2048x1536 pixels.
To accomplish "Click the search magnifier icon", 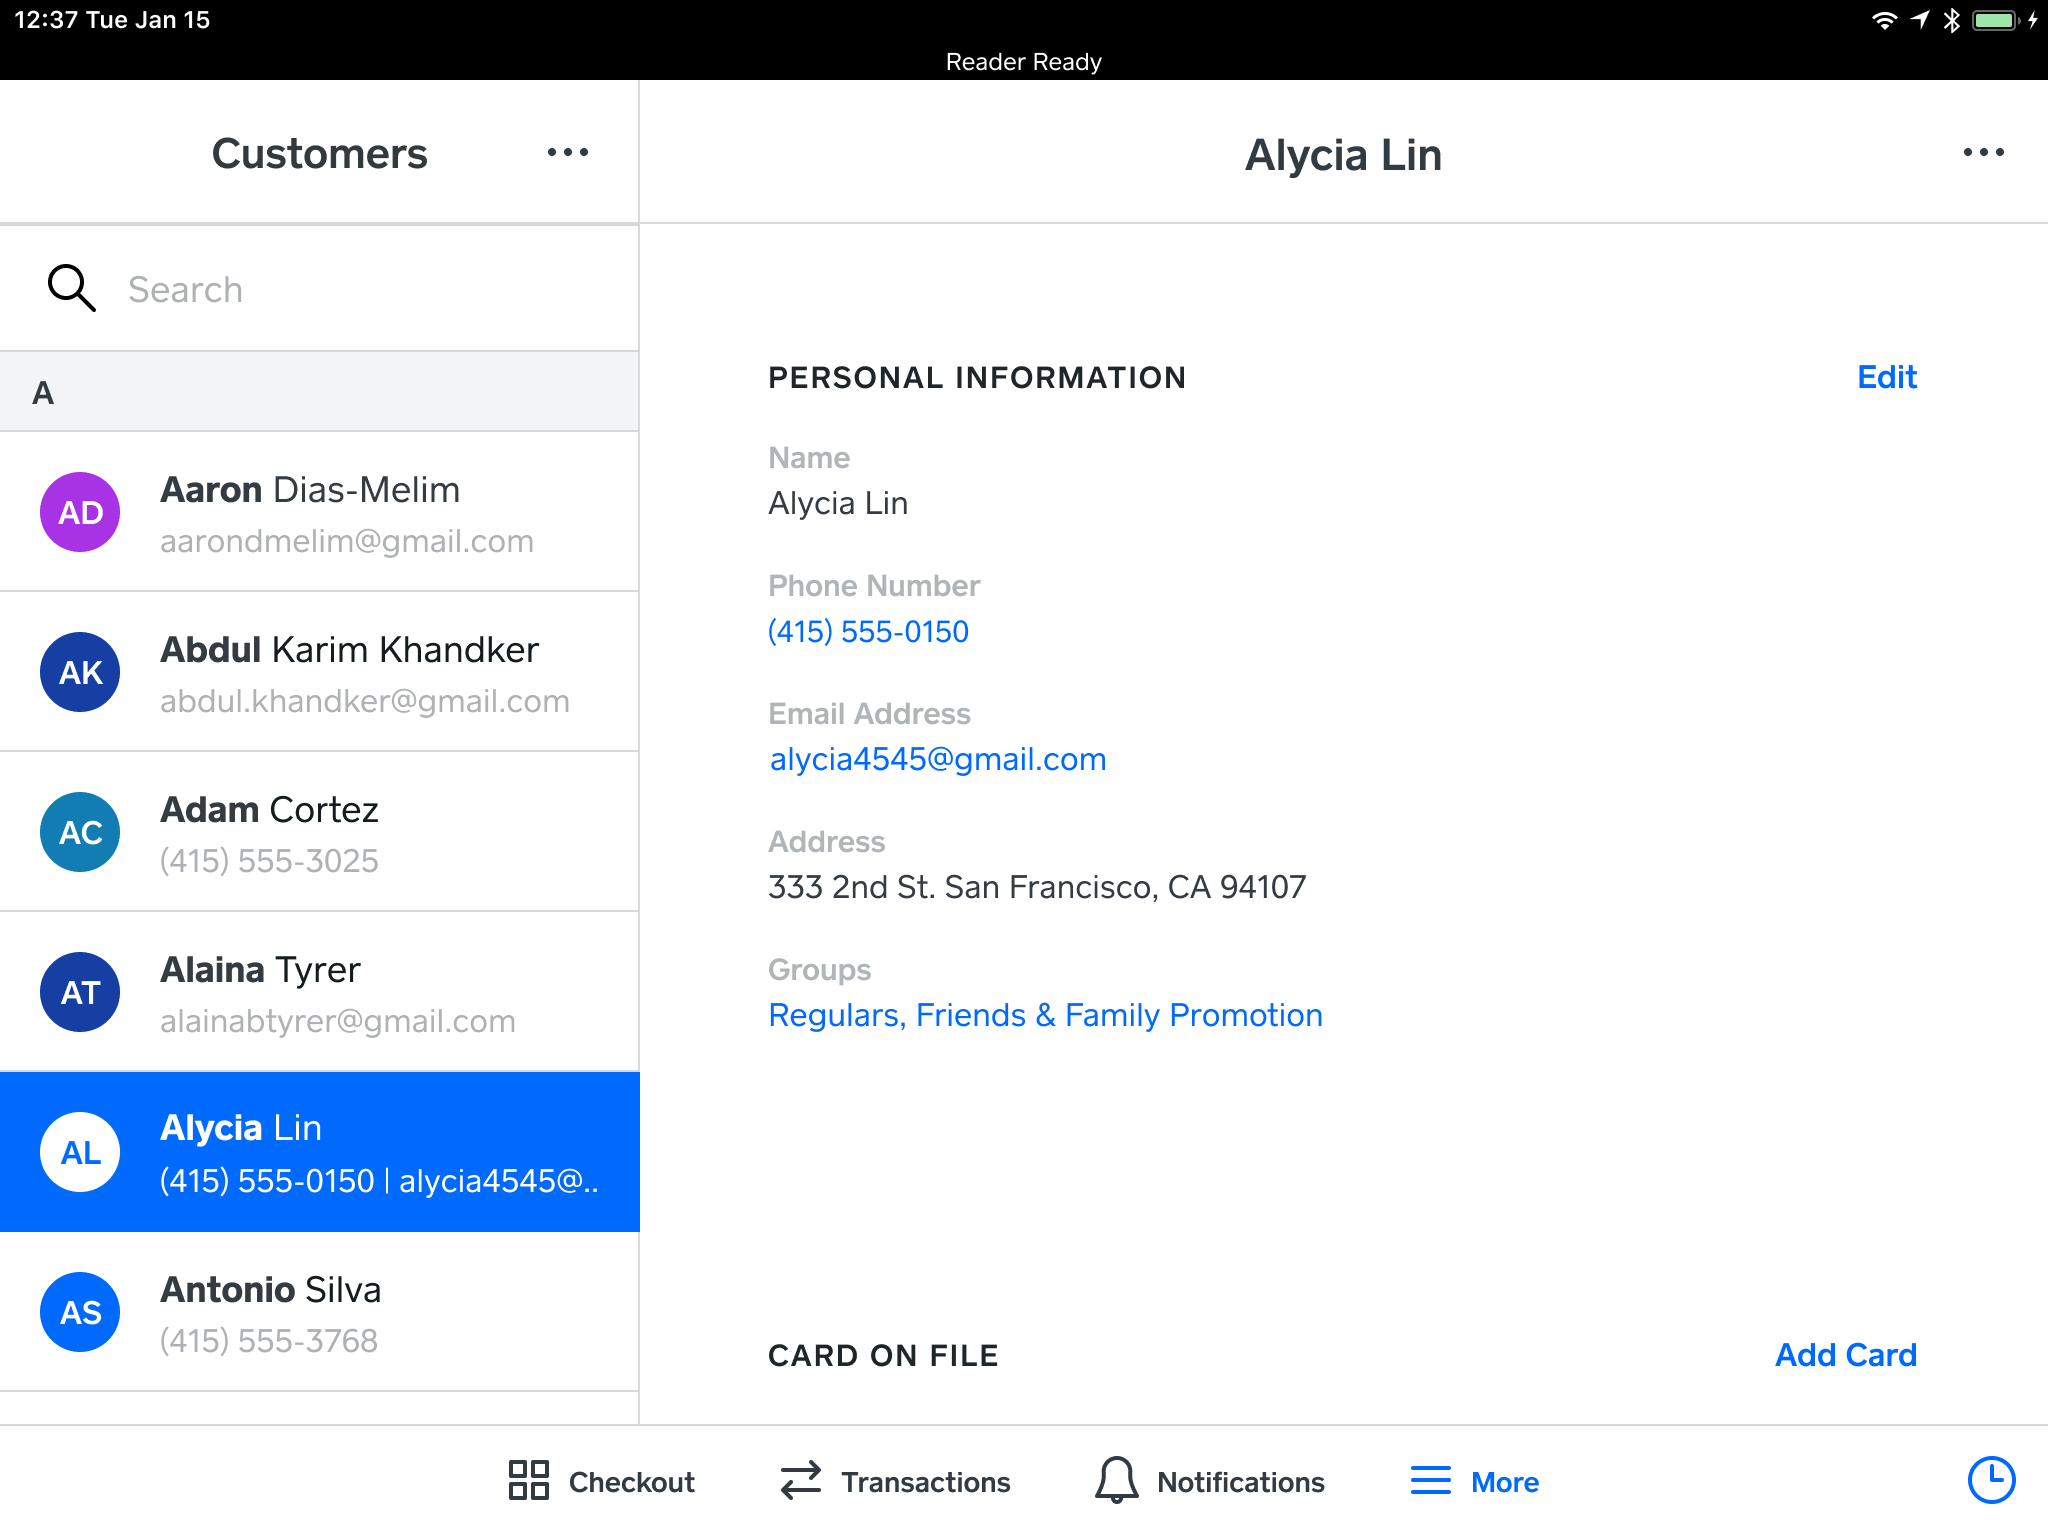I will (x=70, y=288).
